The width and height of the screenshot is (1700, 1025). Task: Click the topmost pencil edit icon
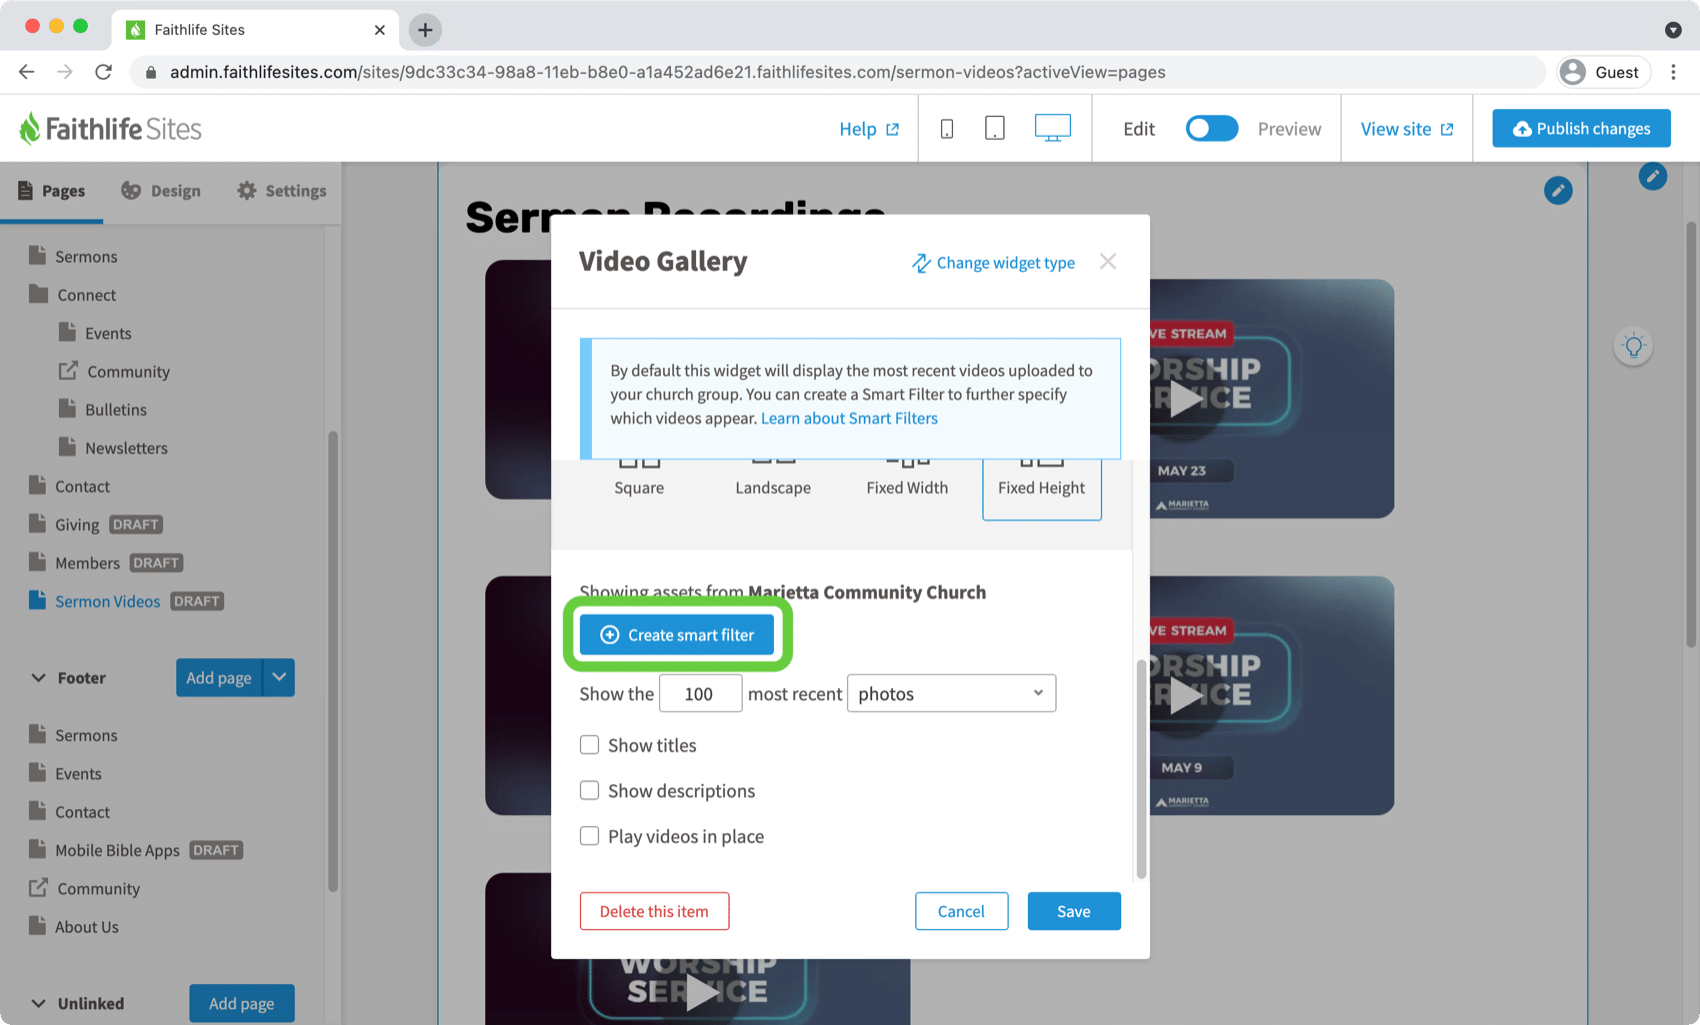point(1653,176)
